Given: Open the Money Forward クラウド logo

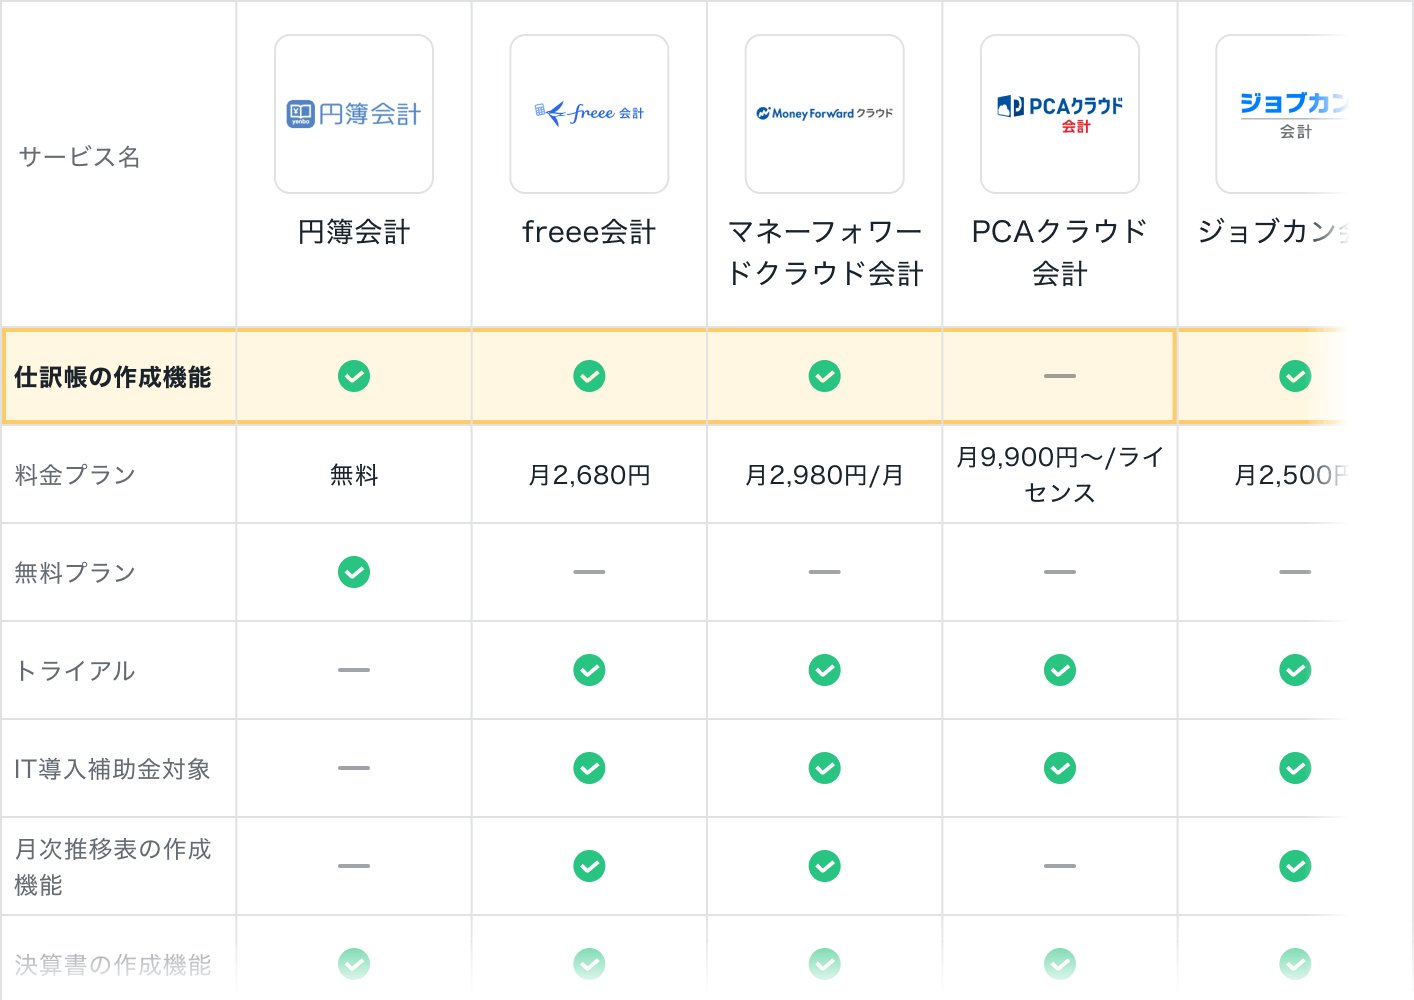Looking at the screenshot, I should [x=824, y=114].
